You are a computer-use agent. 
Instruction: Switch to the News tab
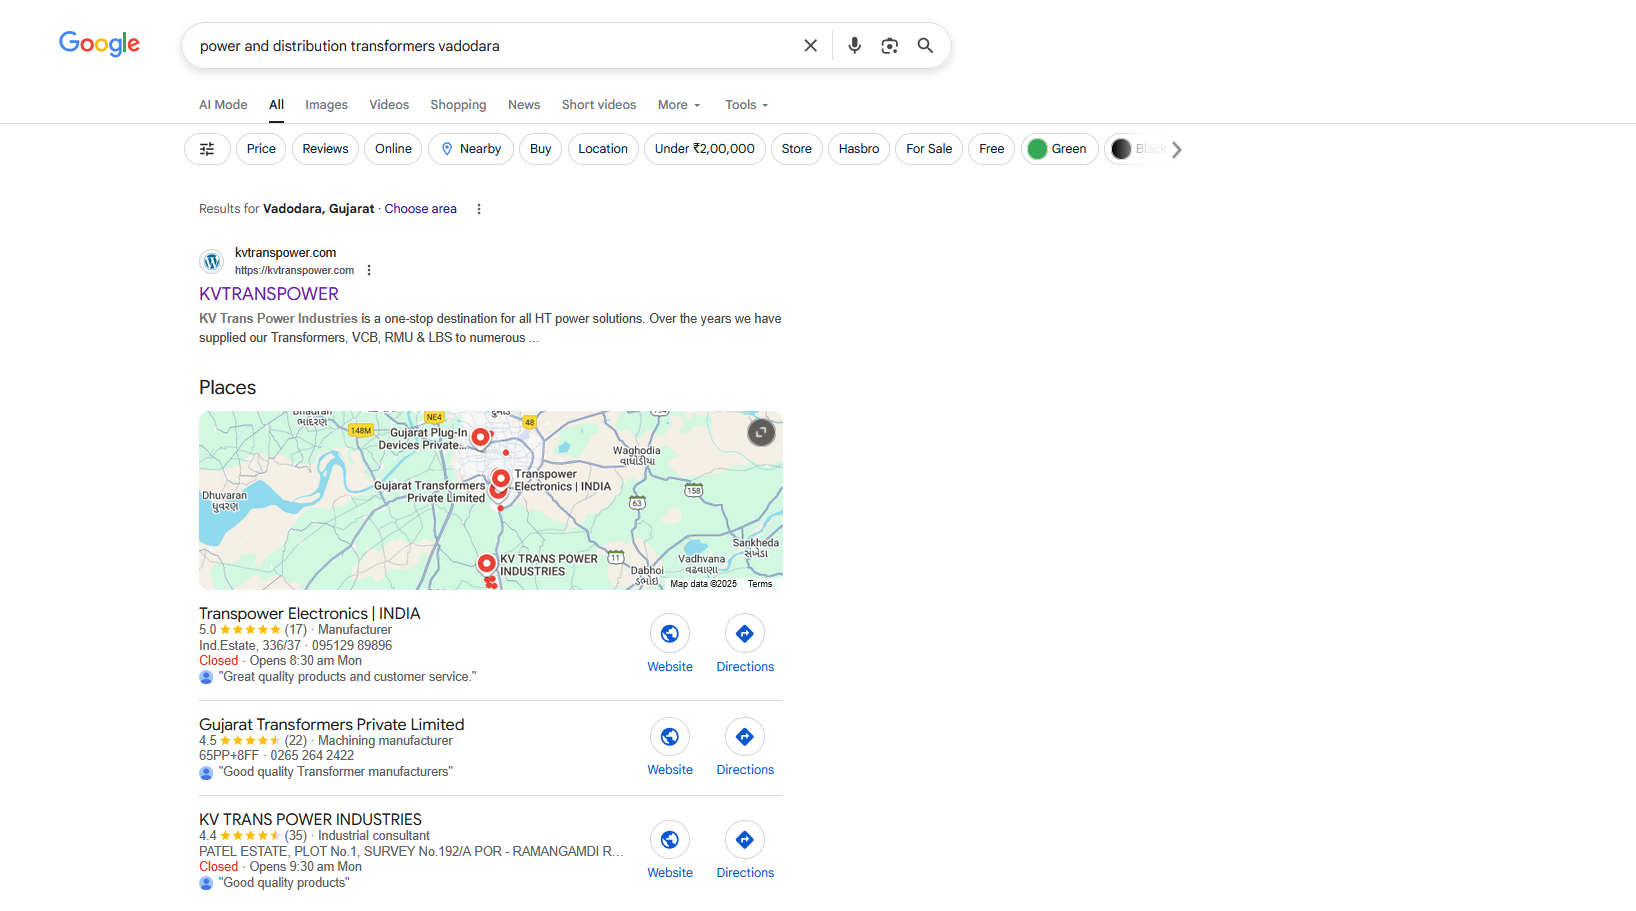523,105
